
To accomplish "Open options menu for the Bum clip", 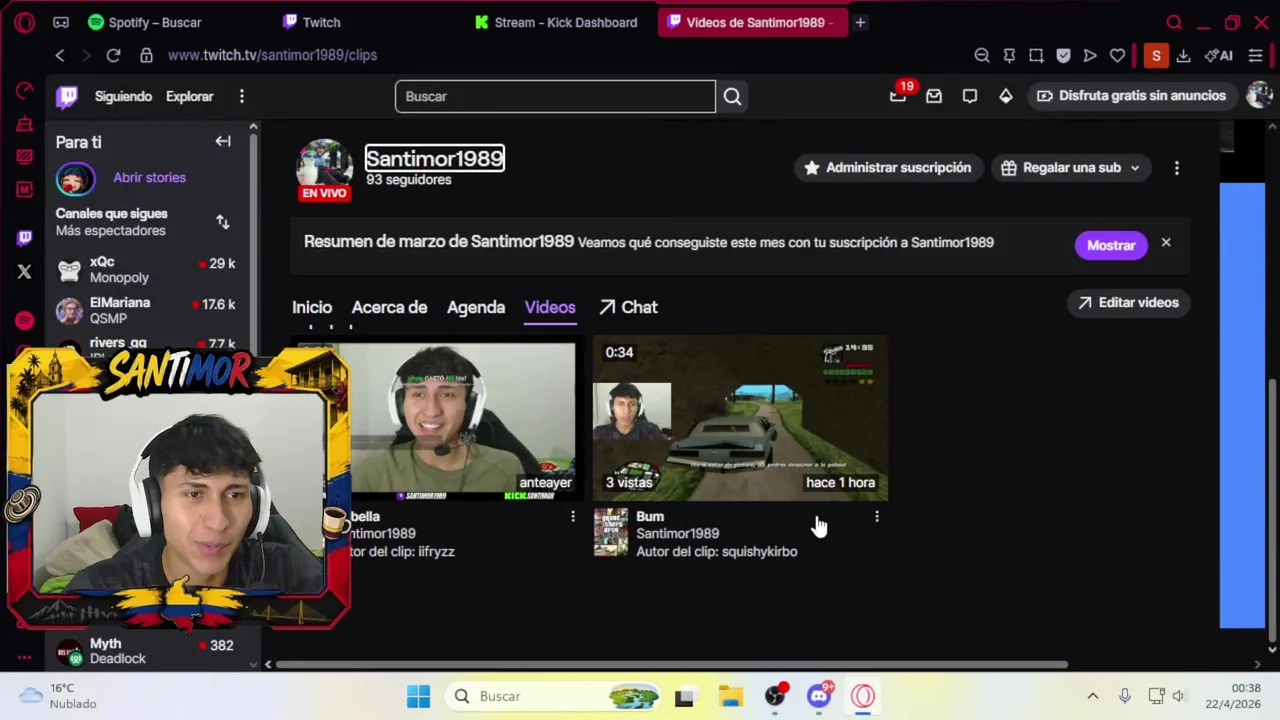I will tap(877, 517).
